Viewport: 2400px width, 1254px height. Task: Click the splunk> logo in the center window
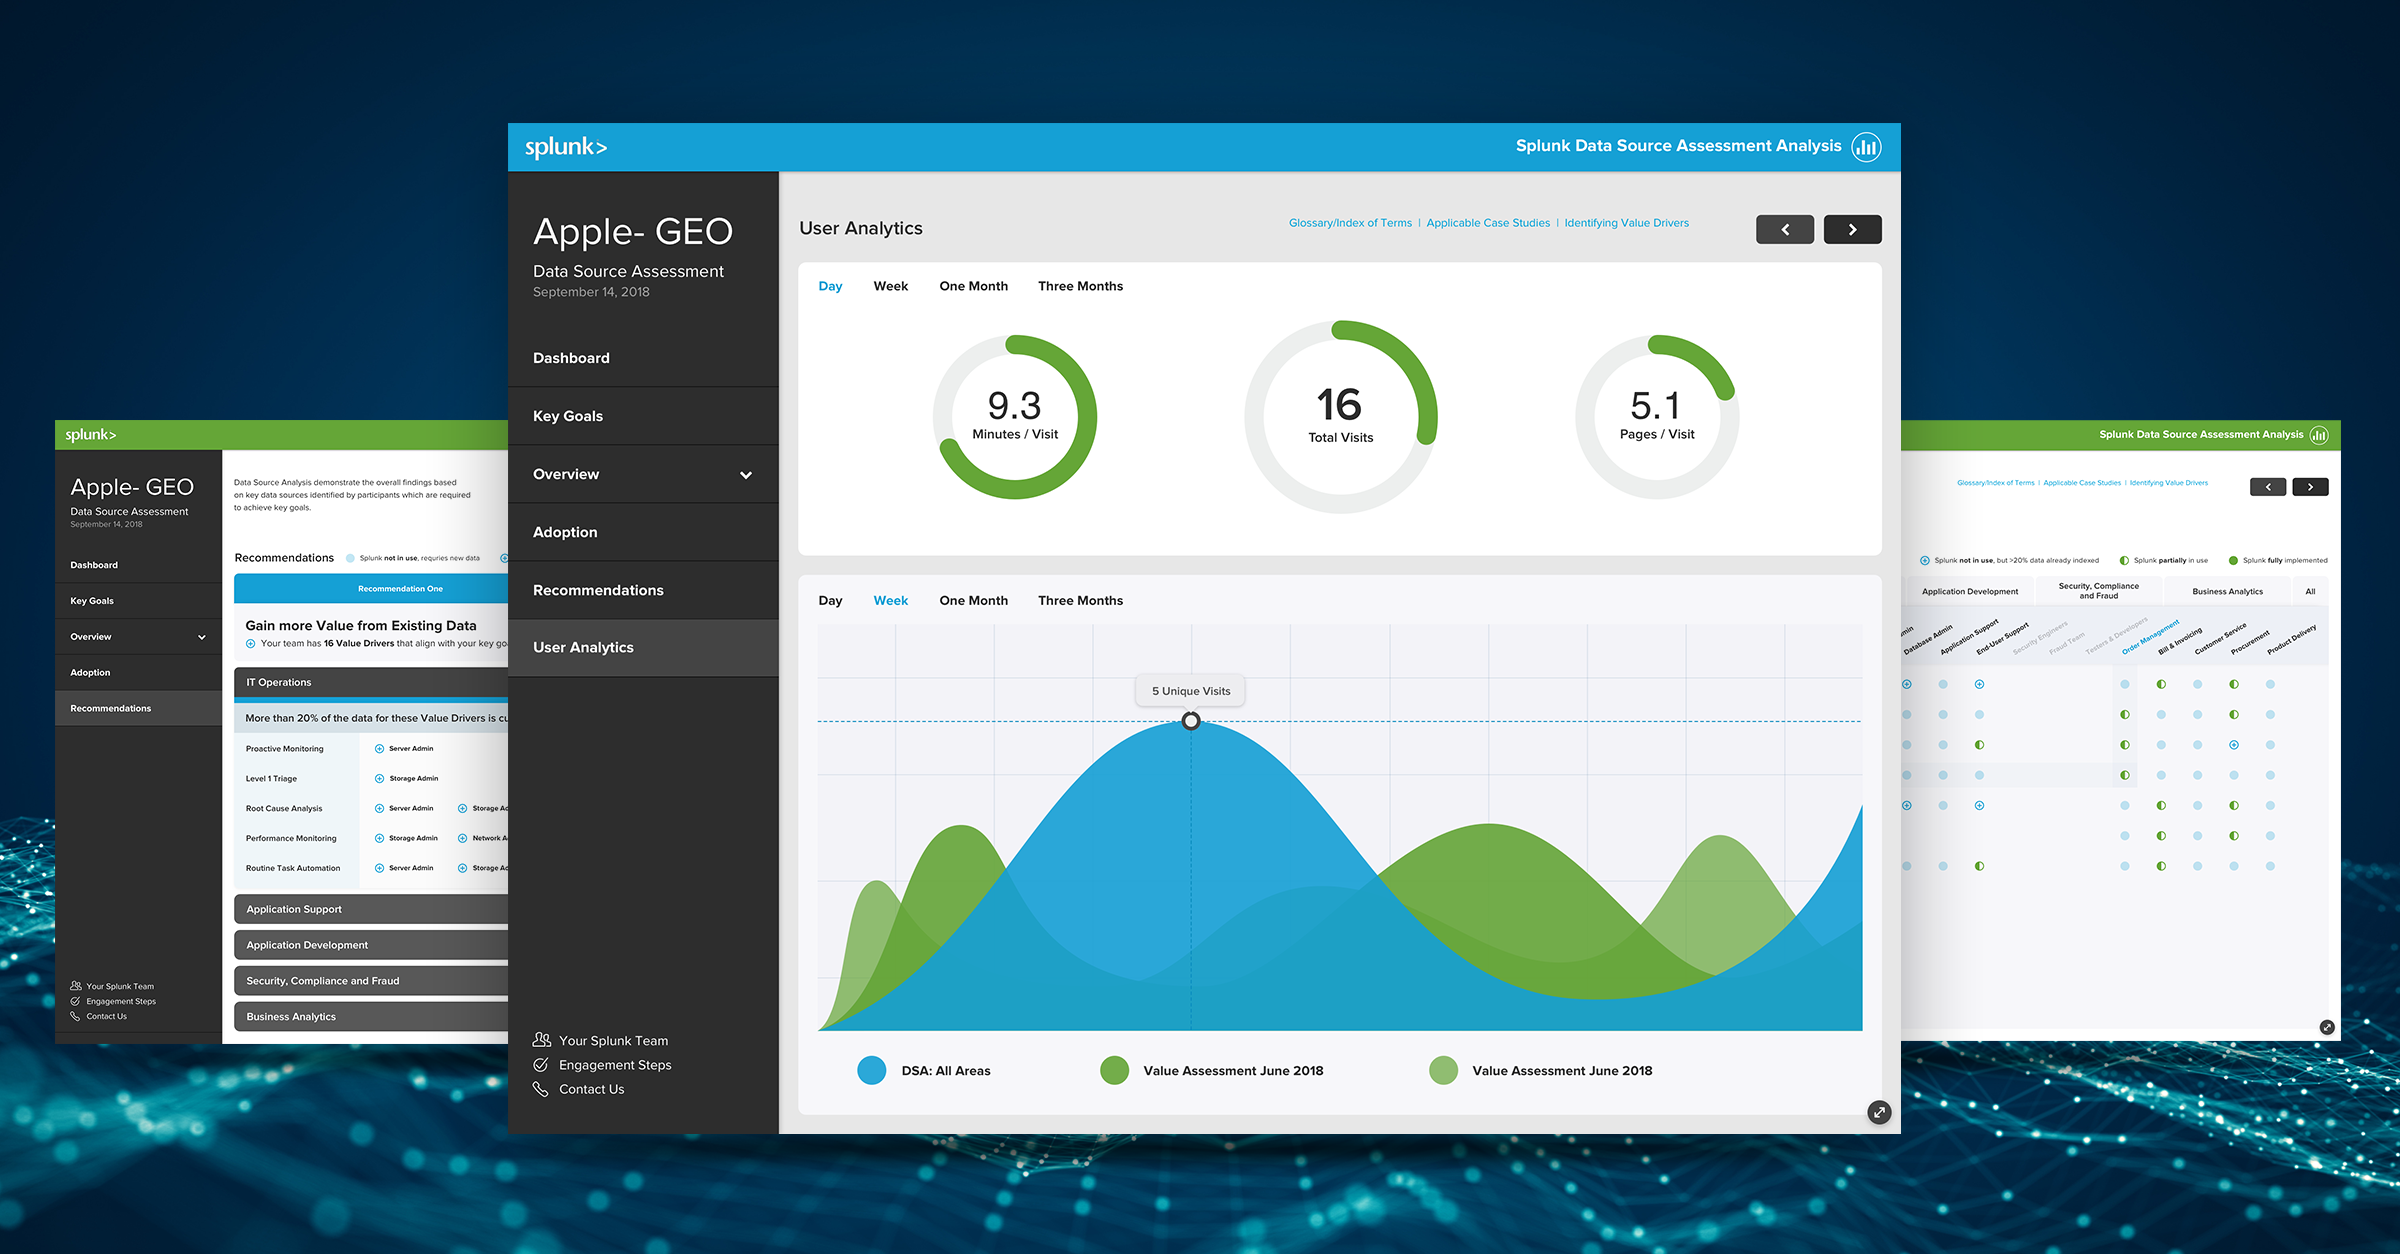pos(566,147)
